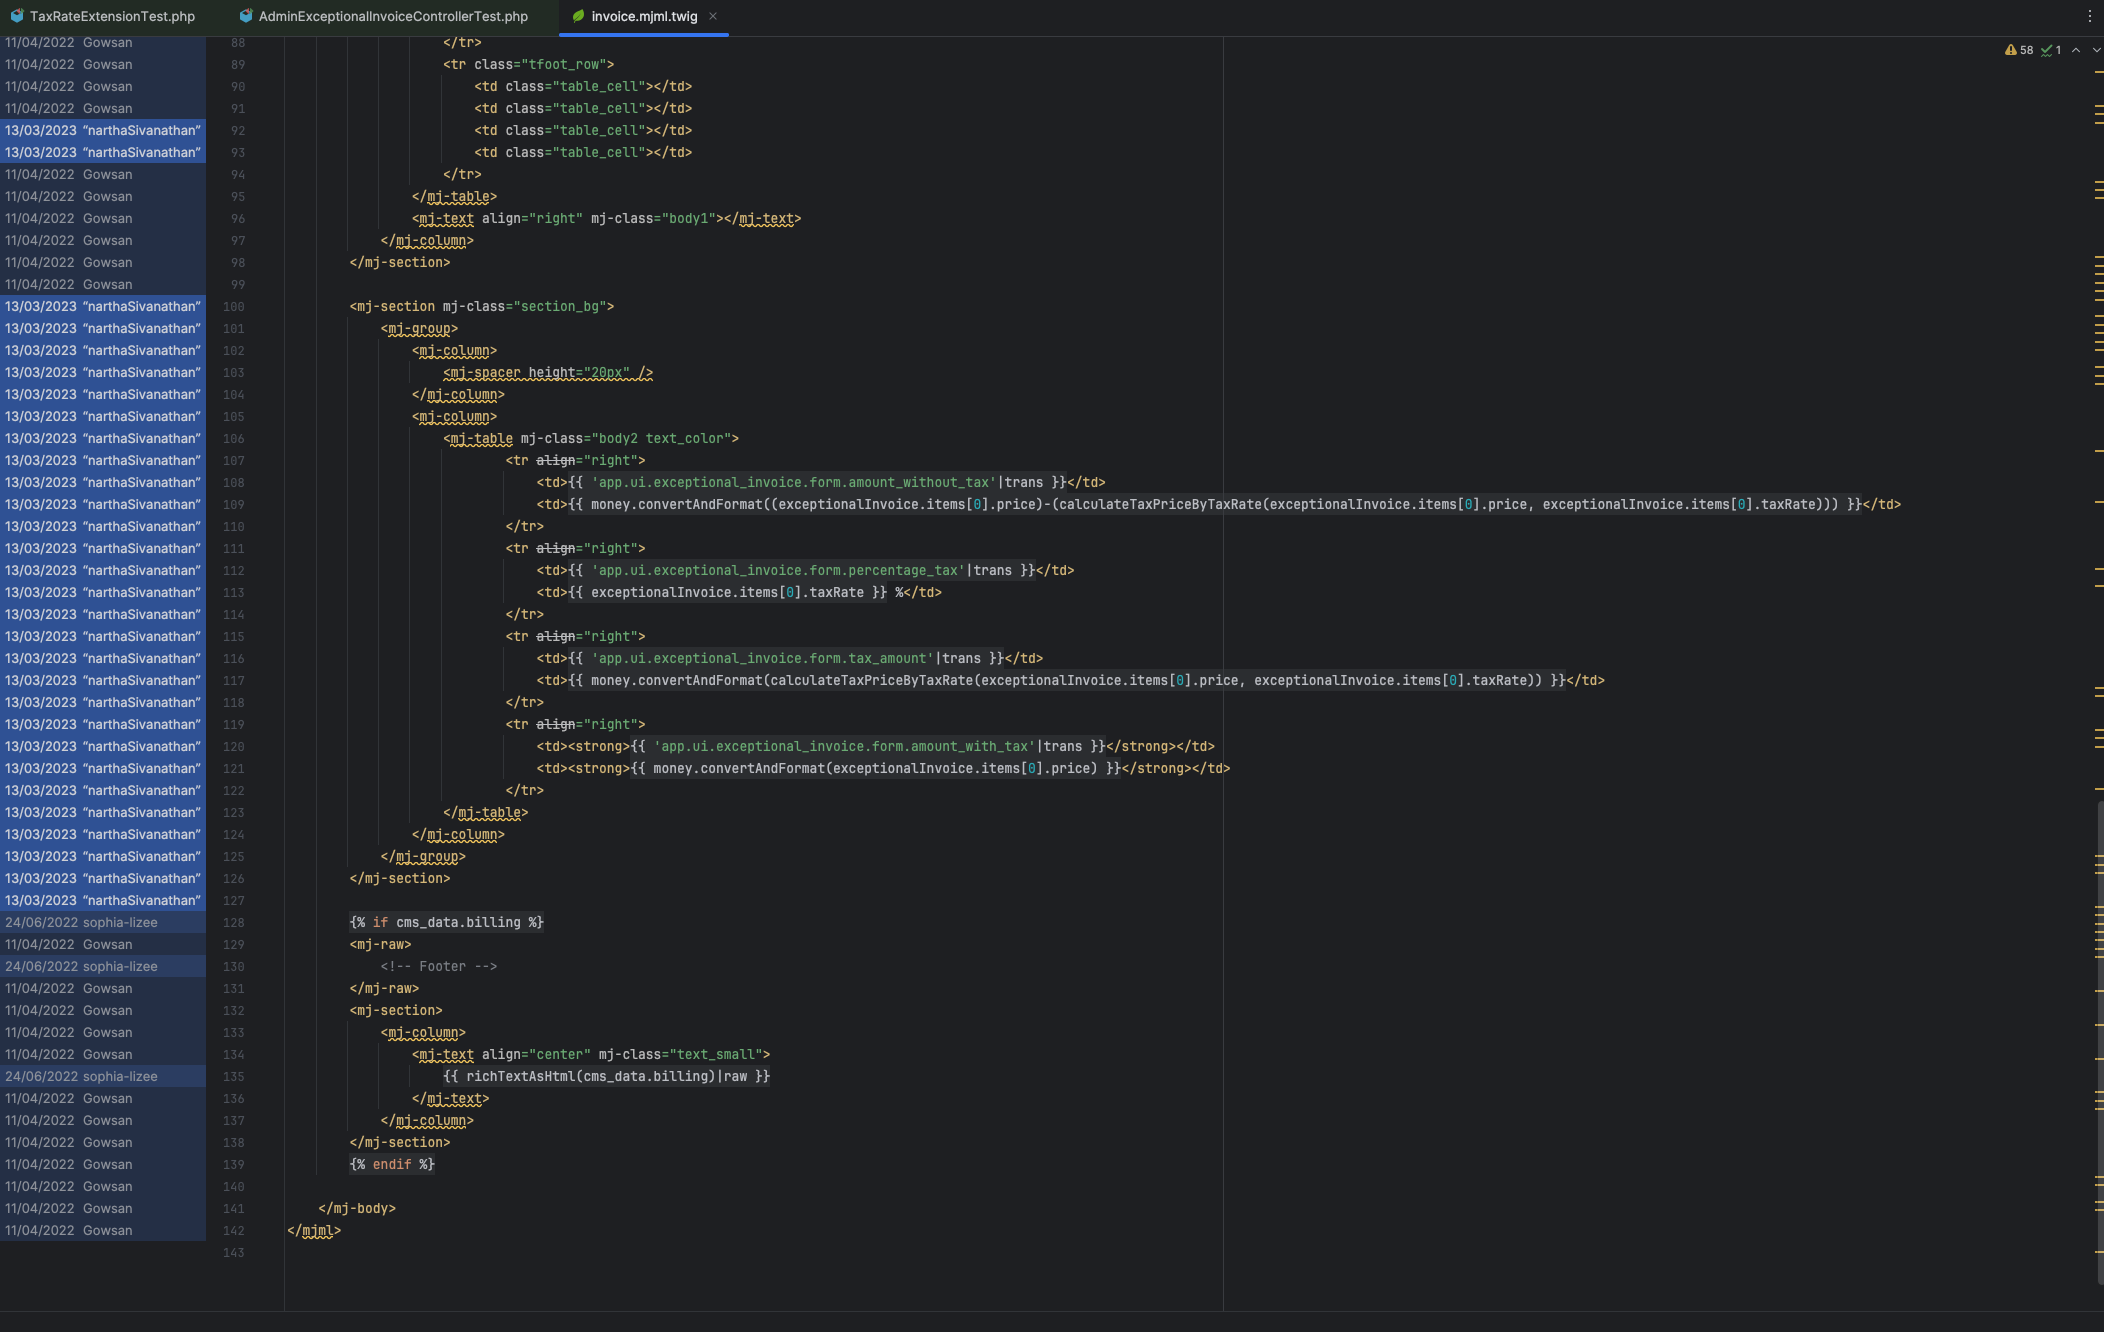Switch to AdminExceptionalInvoiceControllerTest.php tab
This screenshot has width=2104, height=1332.
pos(393,16)
